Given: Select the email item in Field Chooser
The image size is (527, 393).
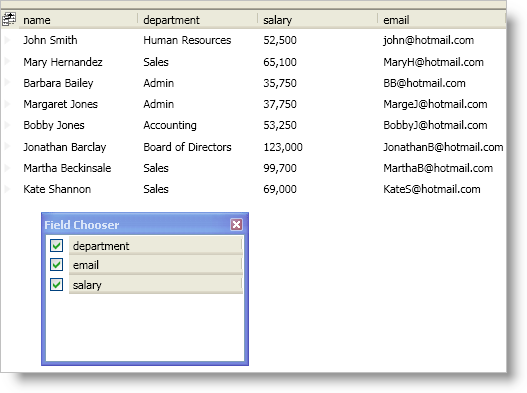Looking at the screenshot, I should coord(156,265).
